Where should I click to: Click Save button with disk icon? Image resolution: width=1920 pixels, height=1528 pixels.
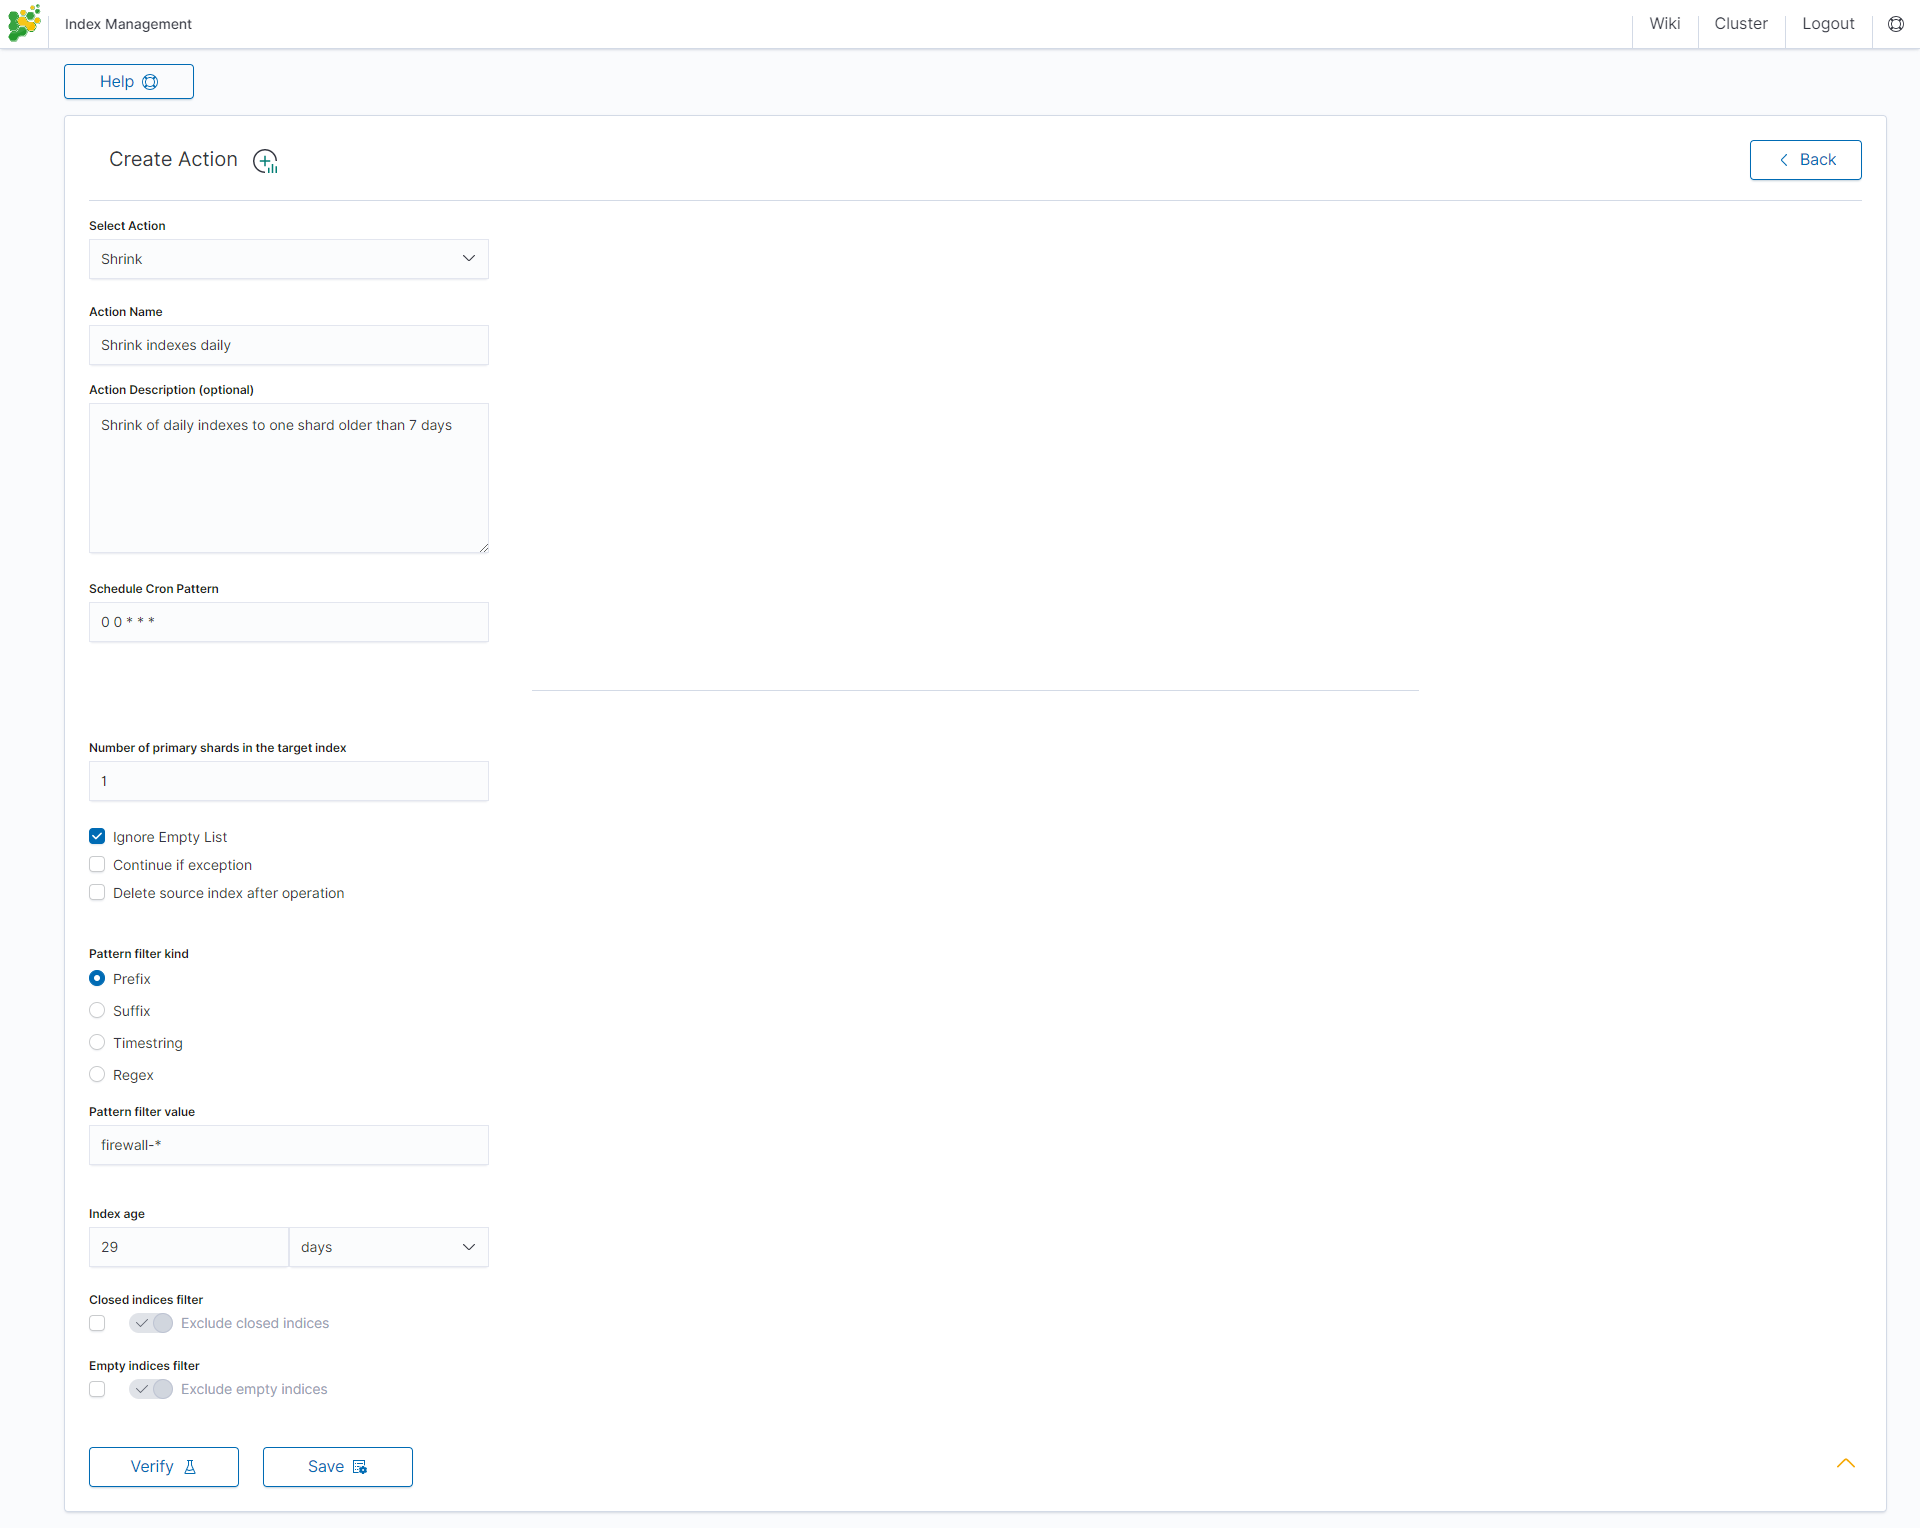338,1467
